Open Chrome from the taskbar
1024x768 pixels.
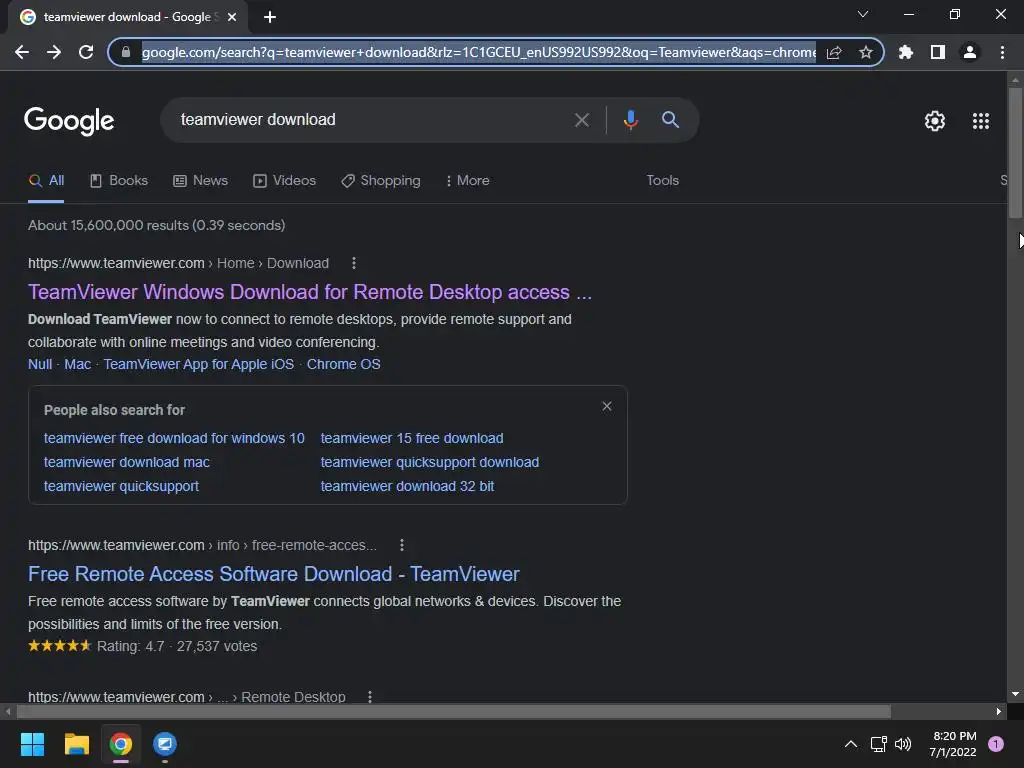(121, 744)
